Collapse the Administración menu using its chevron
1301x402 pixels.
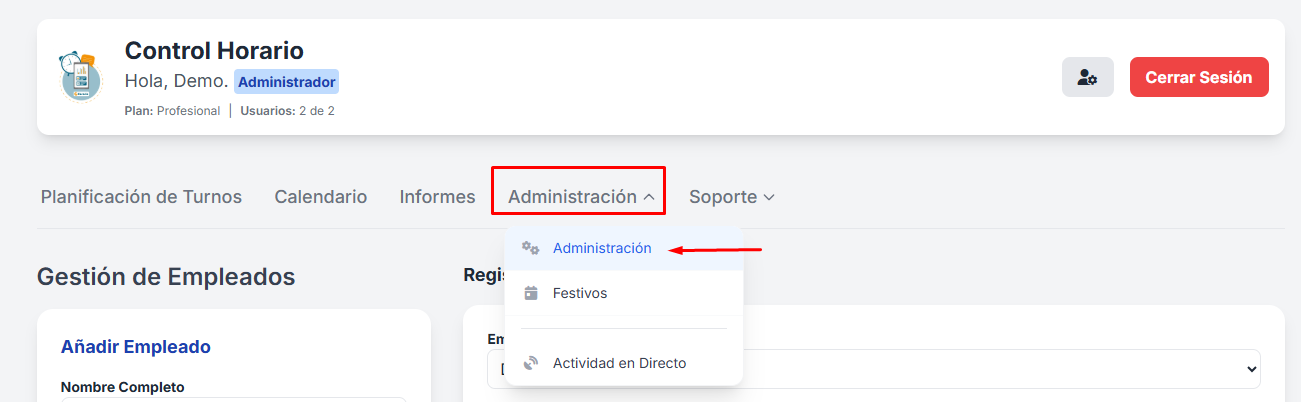point(649,198)
